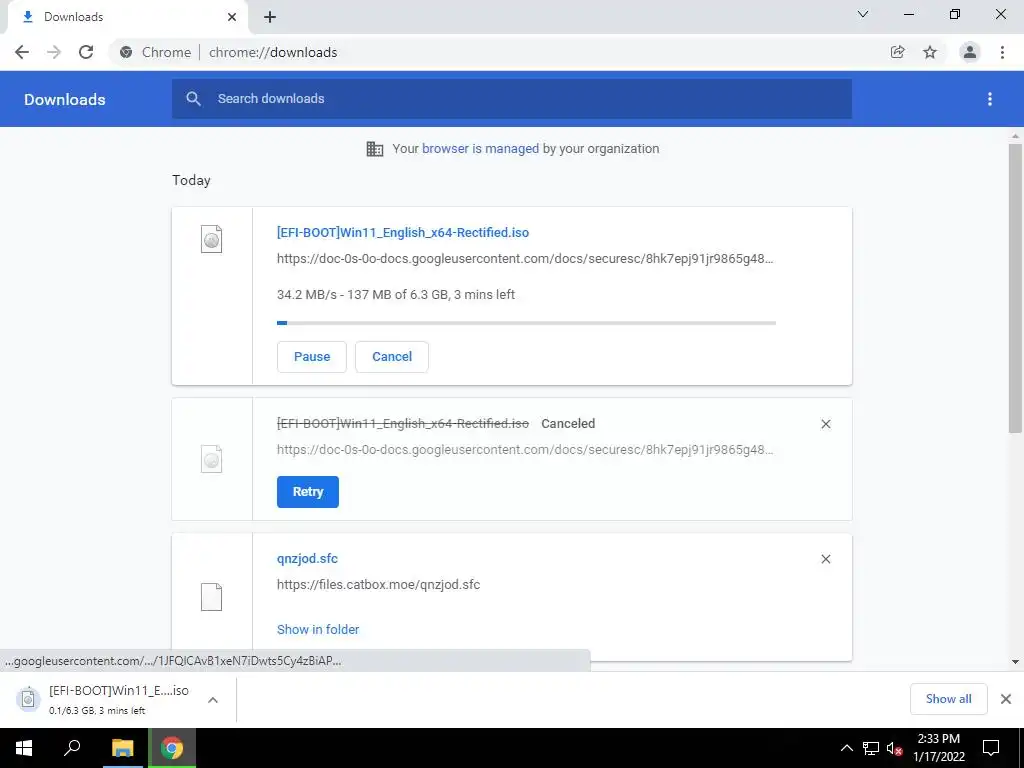Show qnzjod.sfc in folder
The image size is (1024, 768).
318,630
